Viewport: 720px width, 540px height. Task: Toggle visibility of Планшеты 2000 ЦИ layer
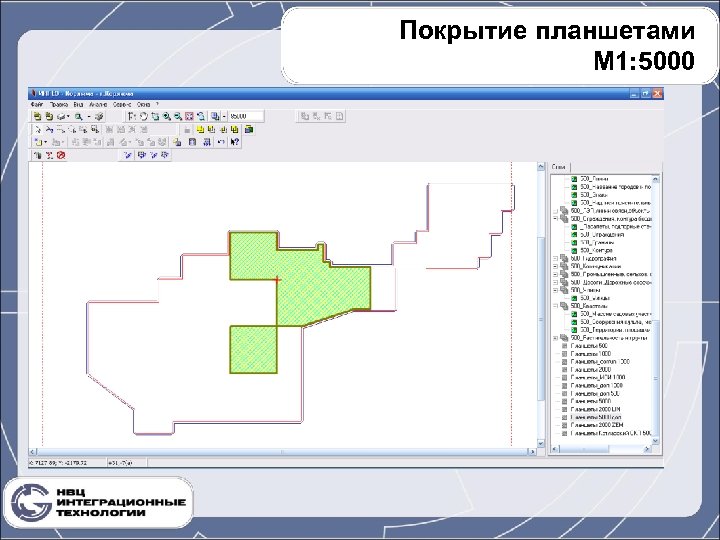click(x=565, y=409)
